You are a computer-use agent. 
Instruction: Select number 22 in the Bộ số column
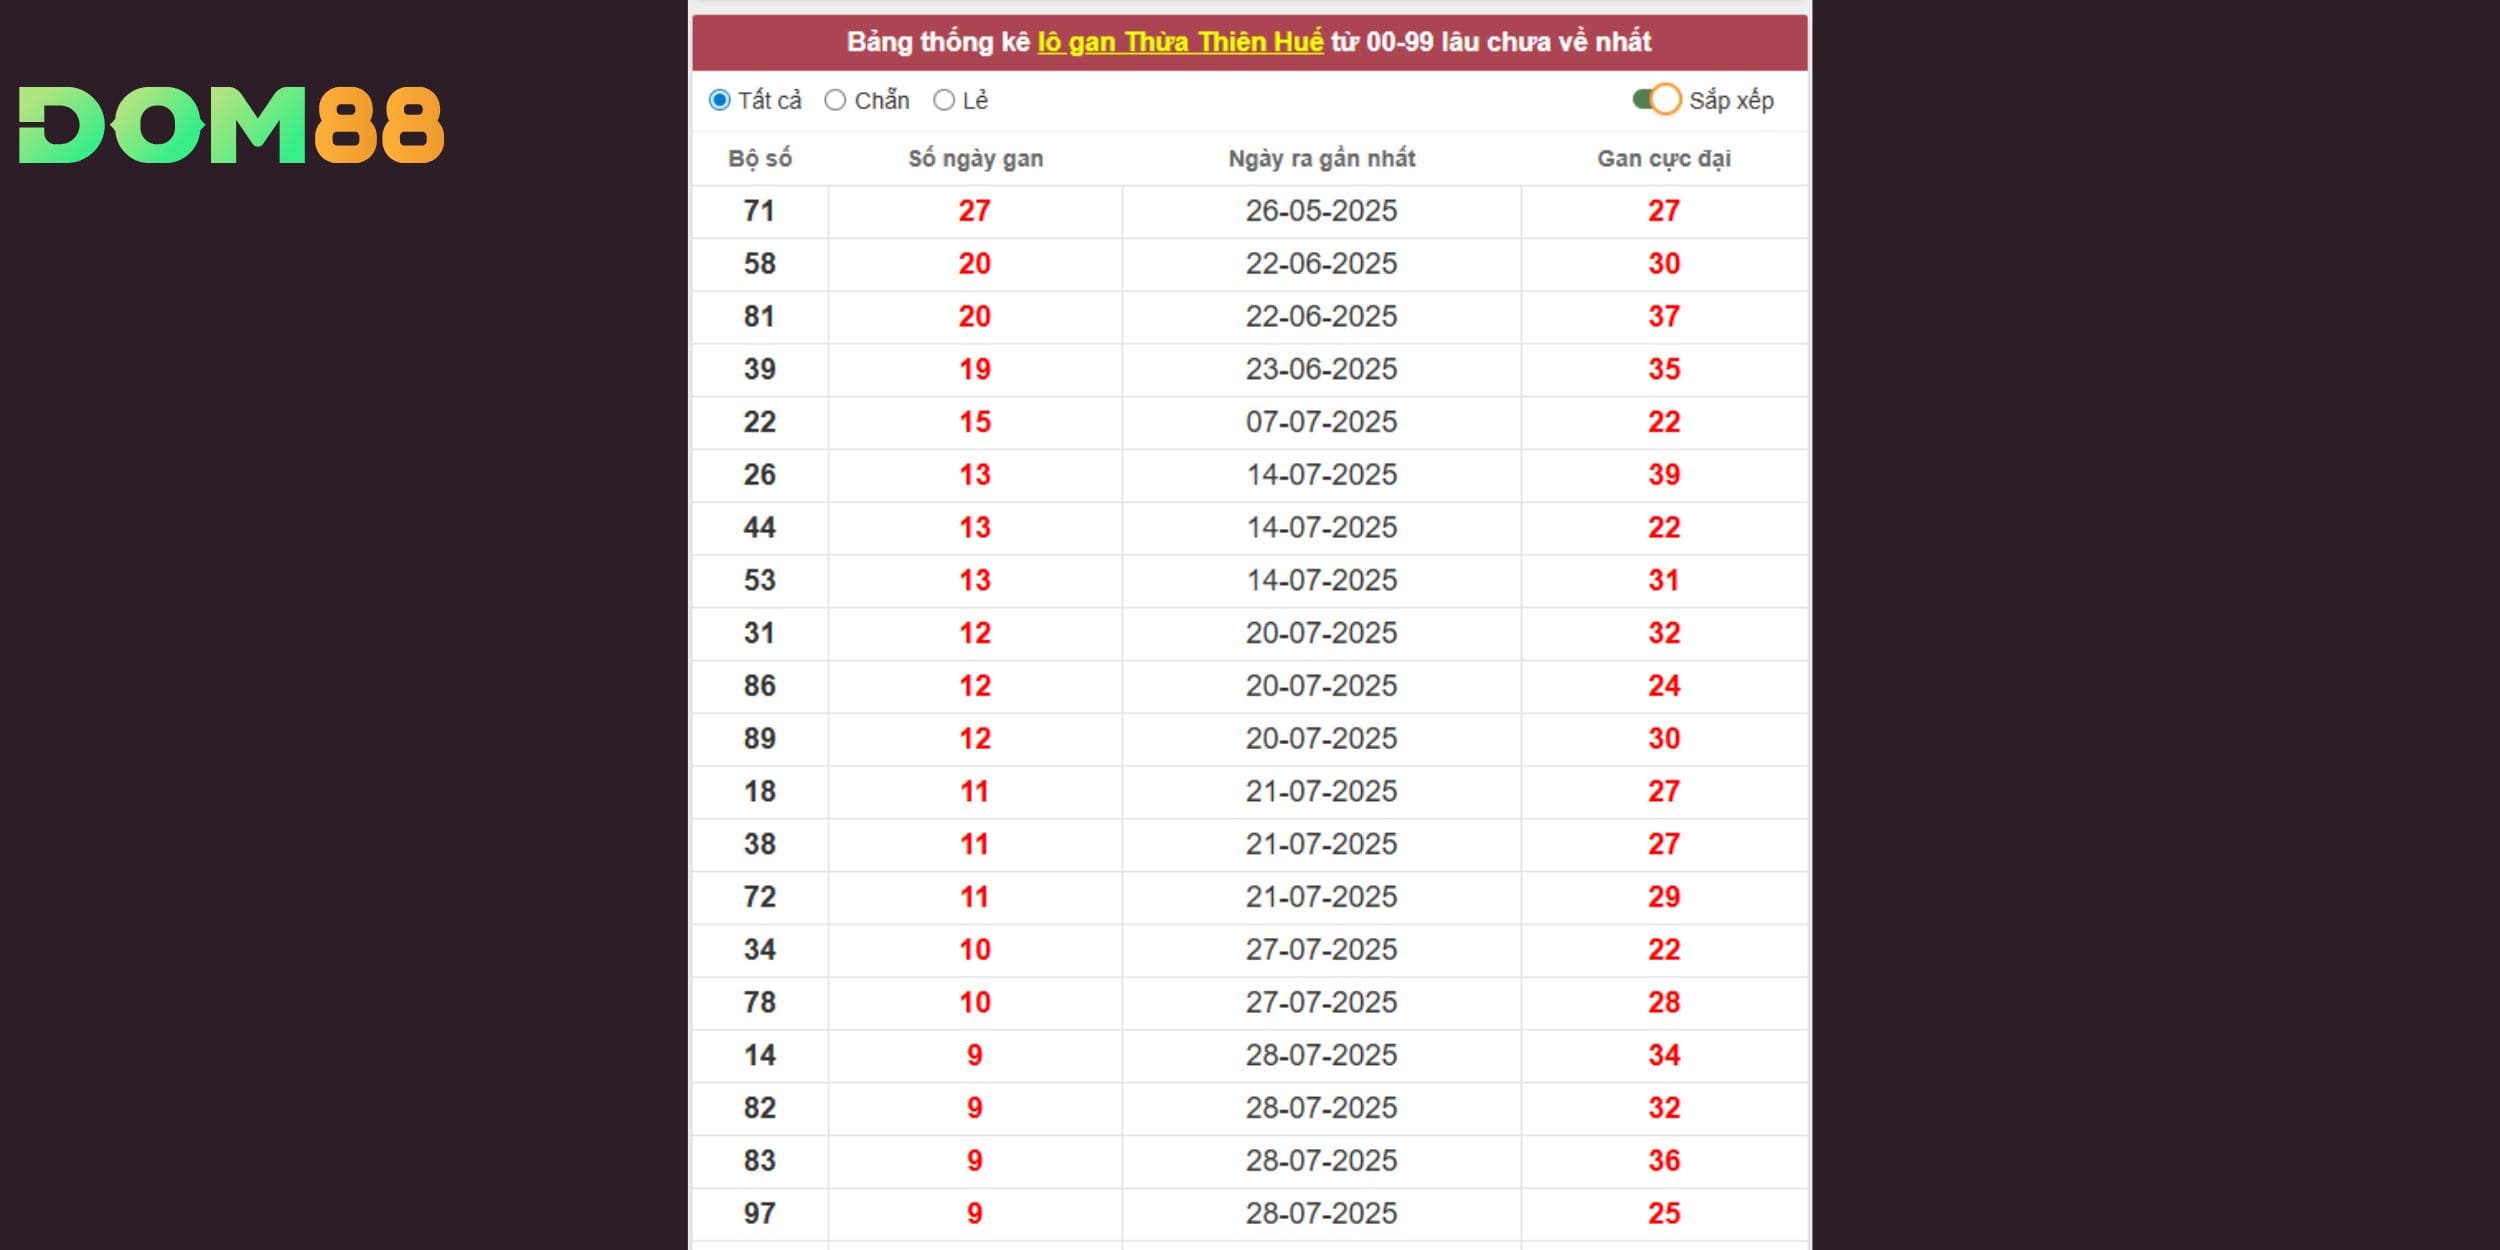760,422
